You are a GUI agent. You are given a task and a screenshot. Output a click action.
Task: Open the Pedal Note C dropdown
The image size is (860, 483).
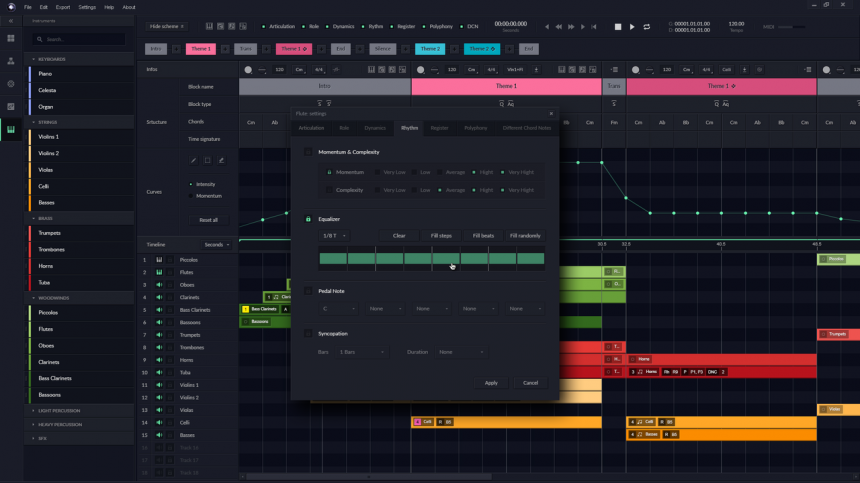tap(338, 309)
